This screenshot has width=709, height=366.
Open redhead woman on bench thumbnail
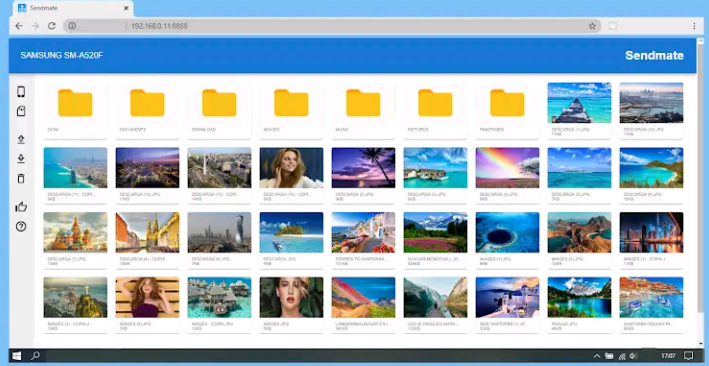[147, 297]
